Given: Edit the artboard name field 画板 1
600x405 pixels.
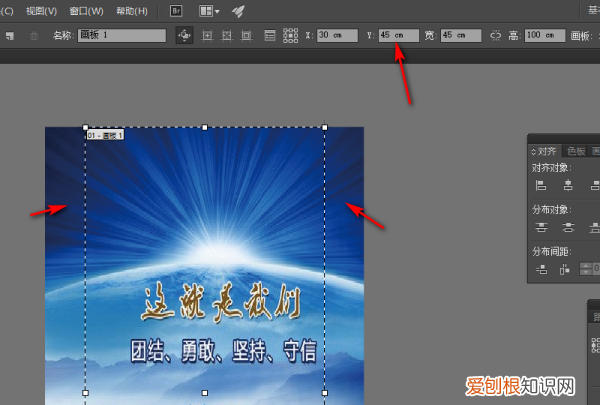Looking at the screenshot, I should pyautogui.click(x=122, y=35).
